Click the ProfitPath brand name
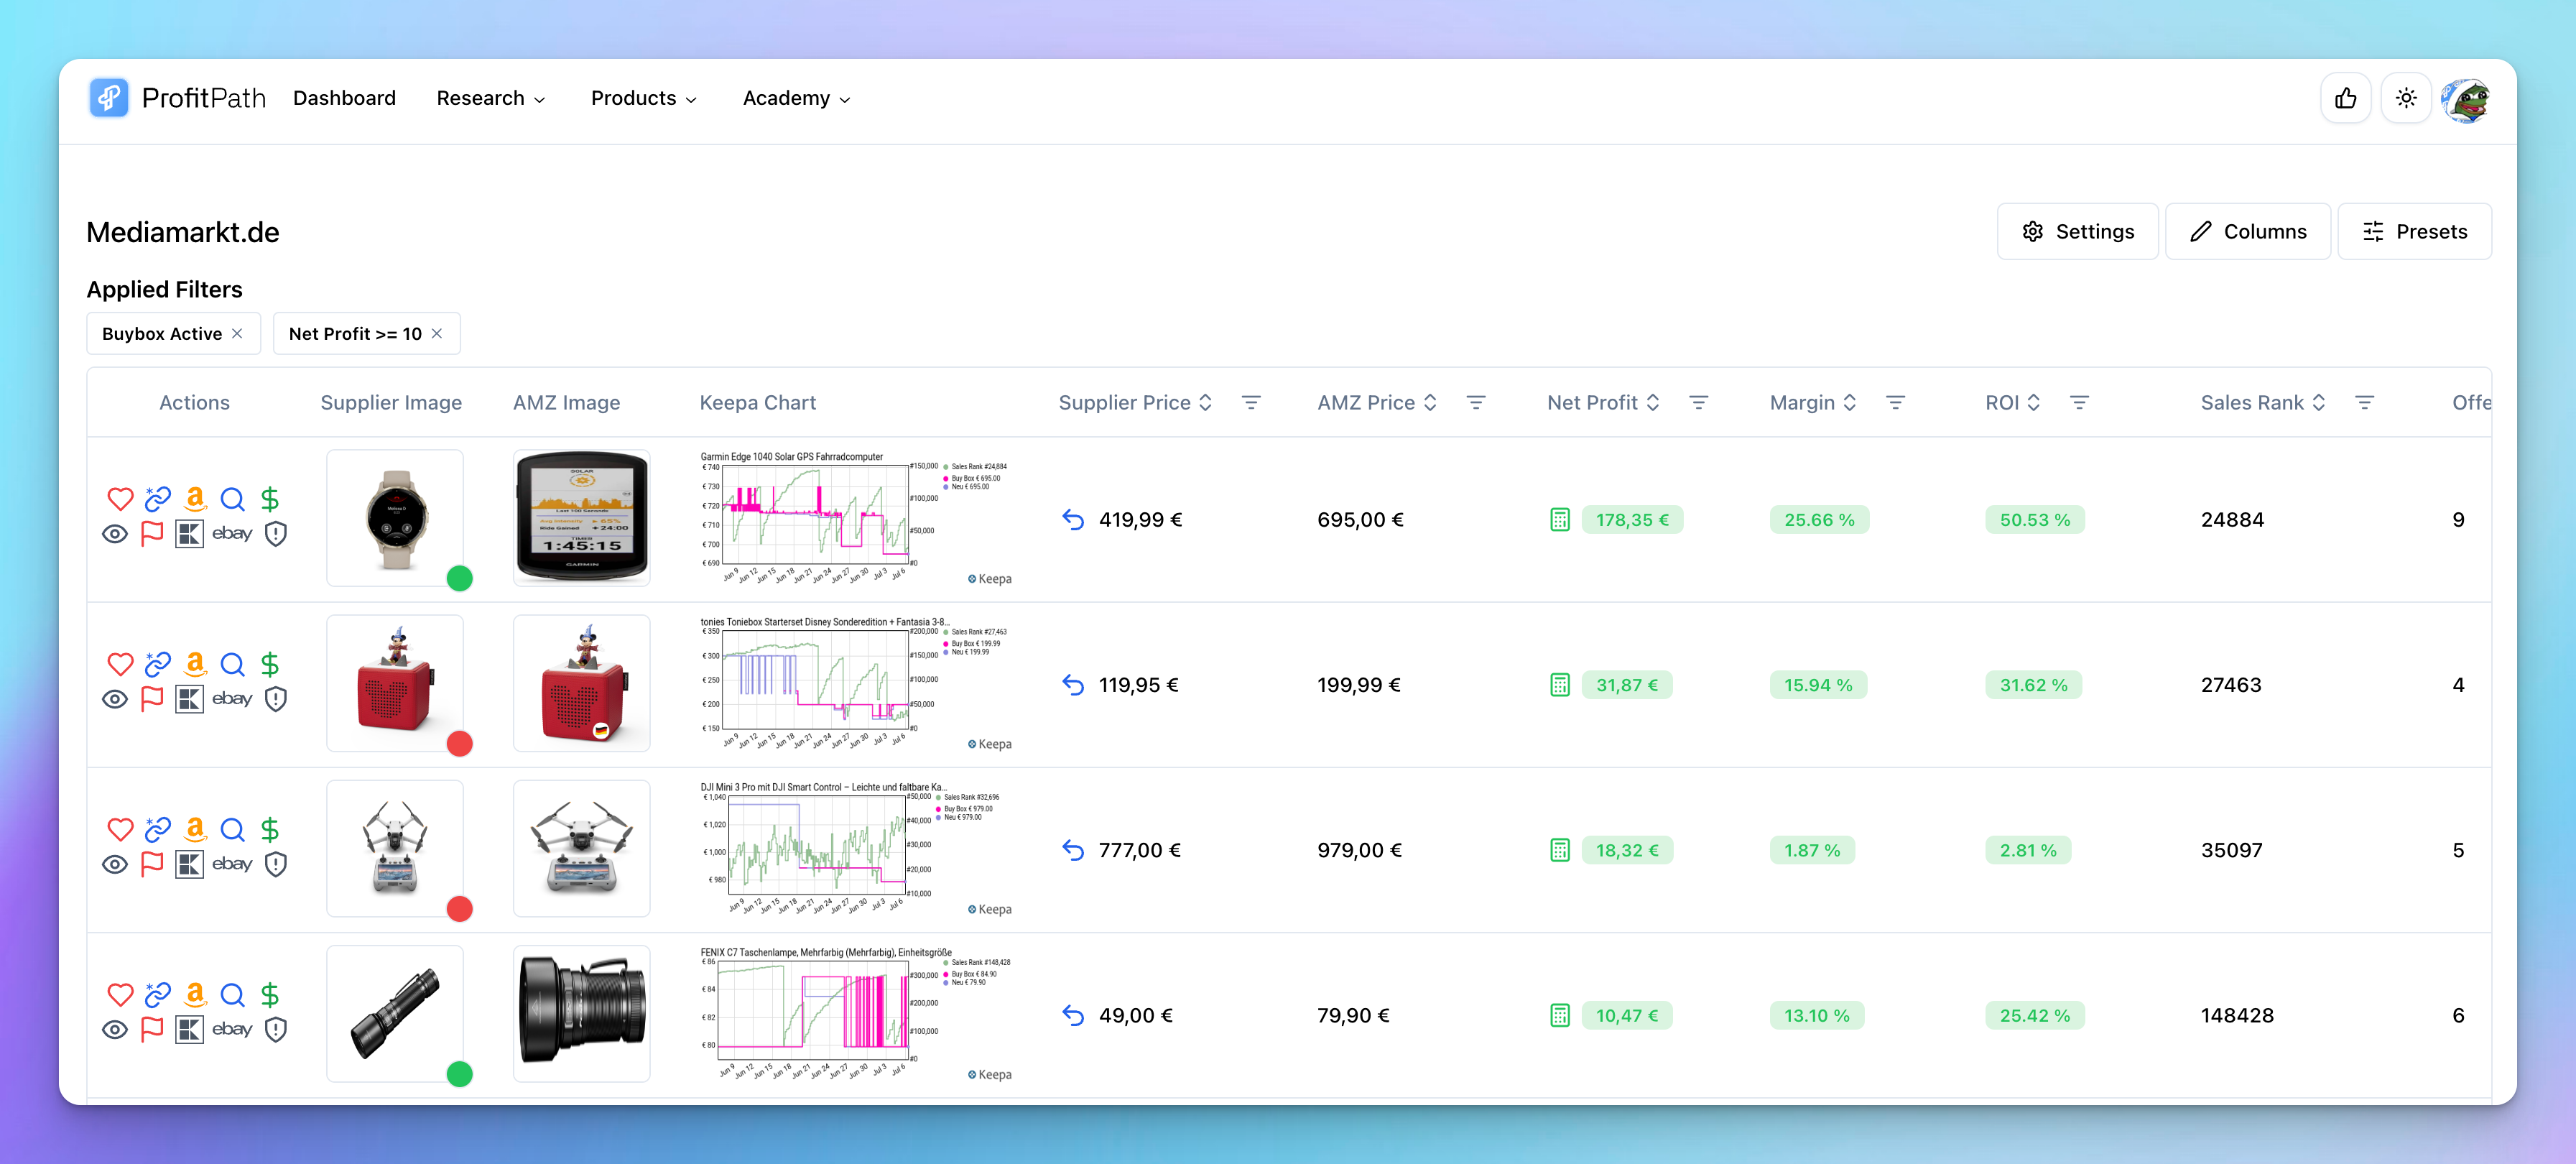 (x=204, y=98)
